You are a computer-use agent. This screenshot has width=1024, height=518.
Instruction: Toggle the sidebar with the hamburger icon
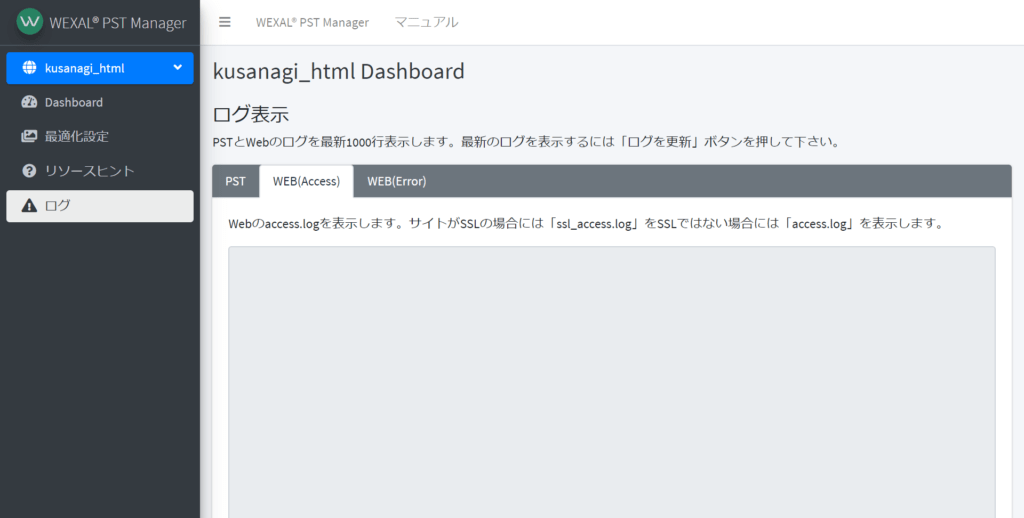(x=225, y=22)
